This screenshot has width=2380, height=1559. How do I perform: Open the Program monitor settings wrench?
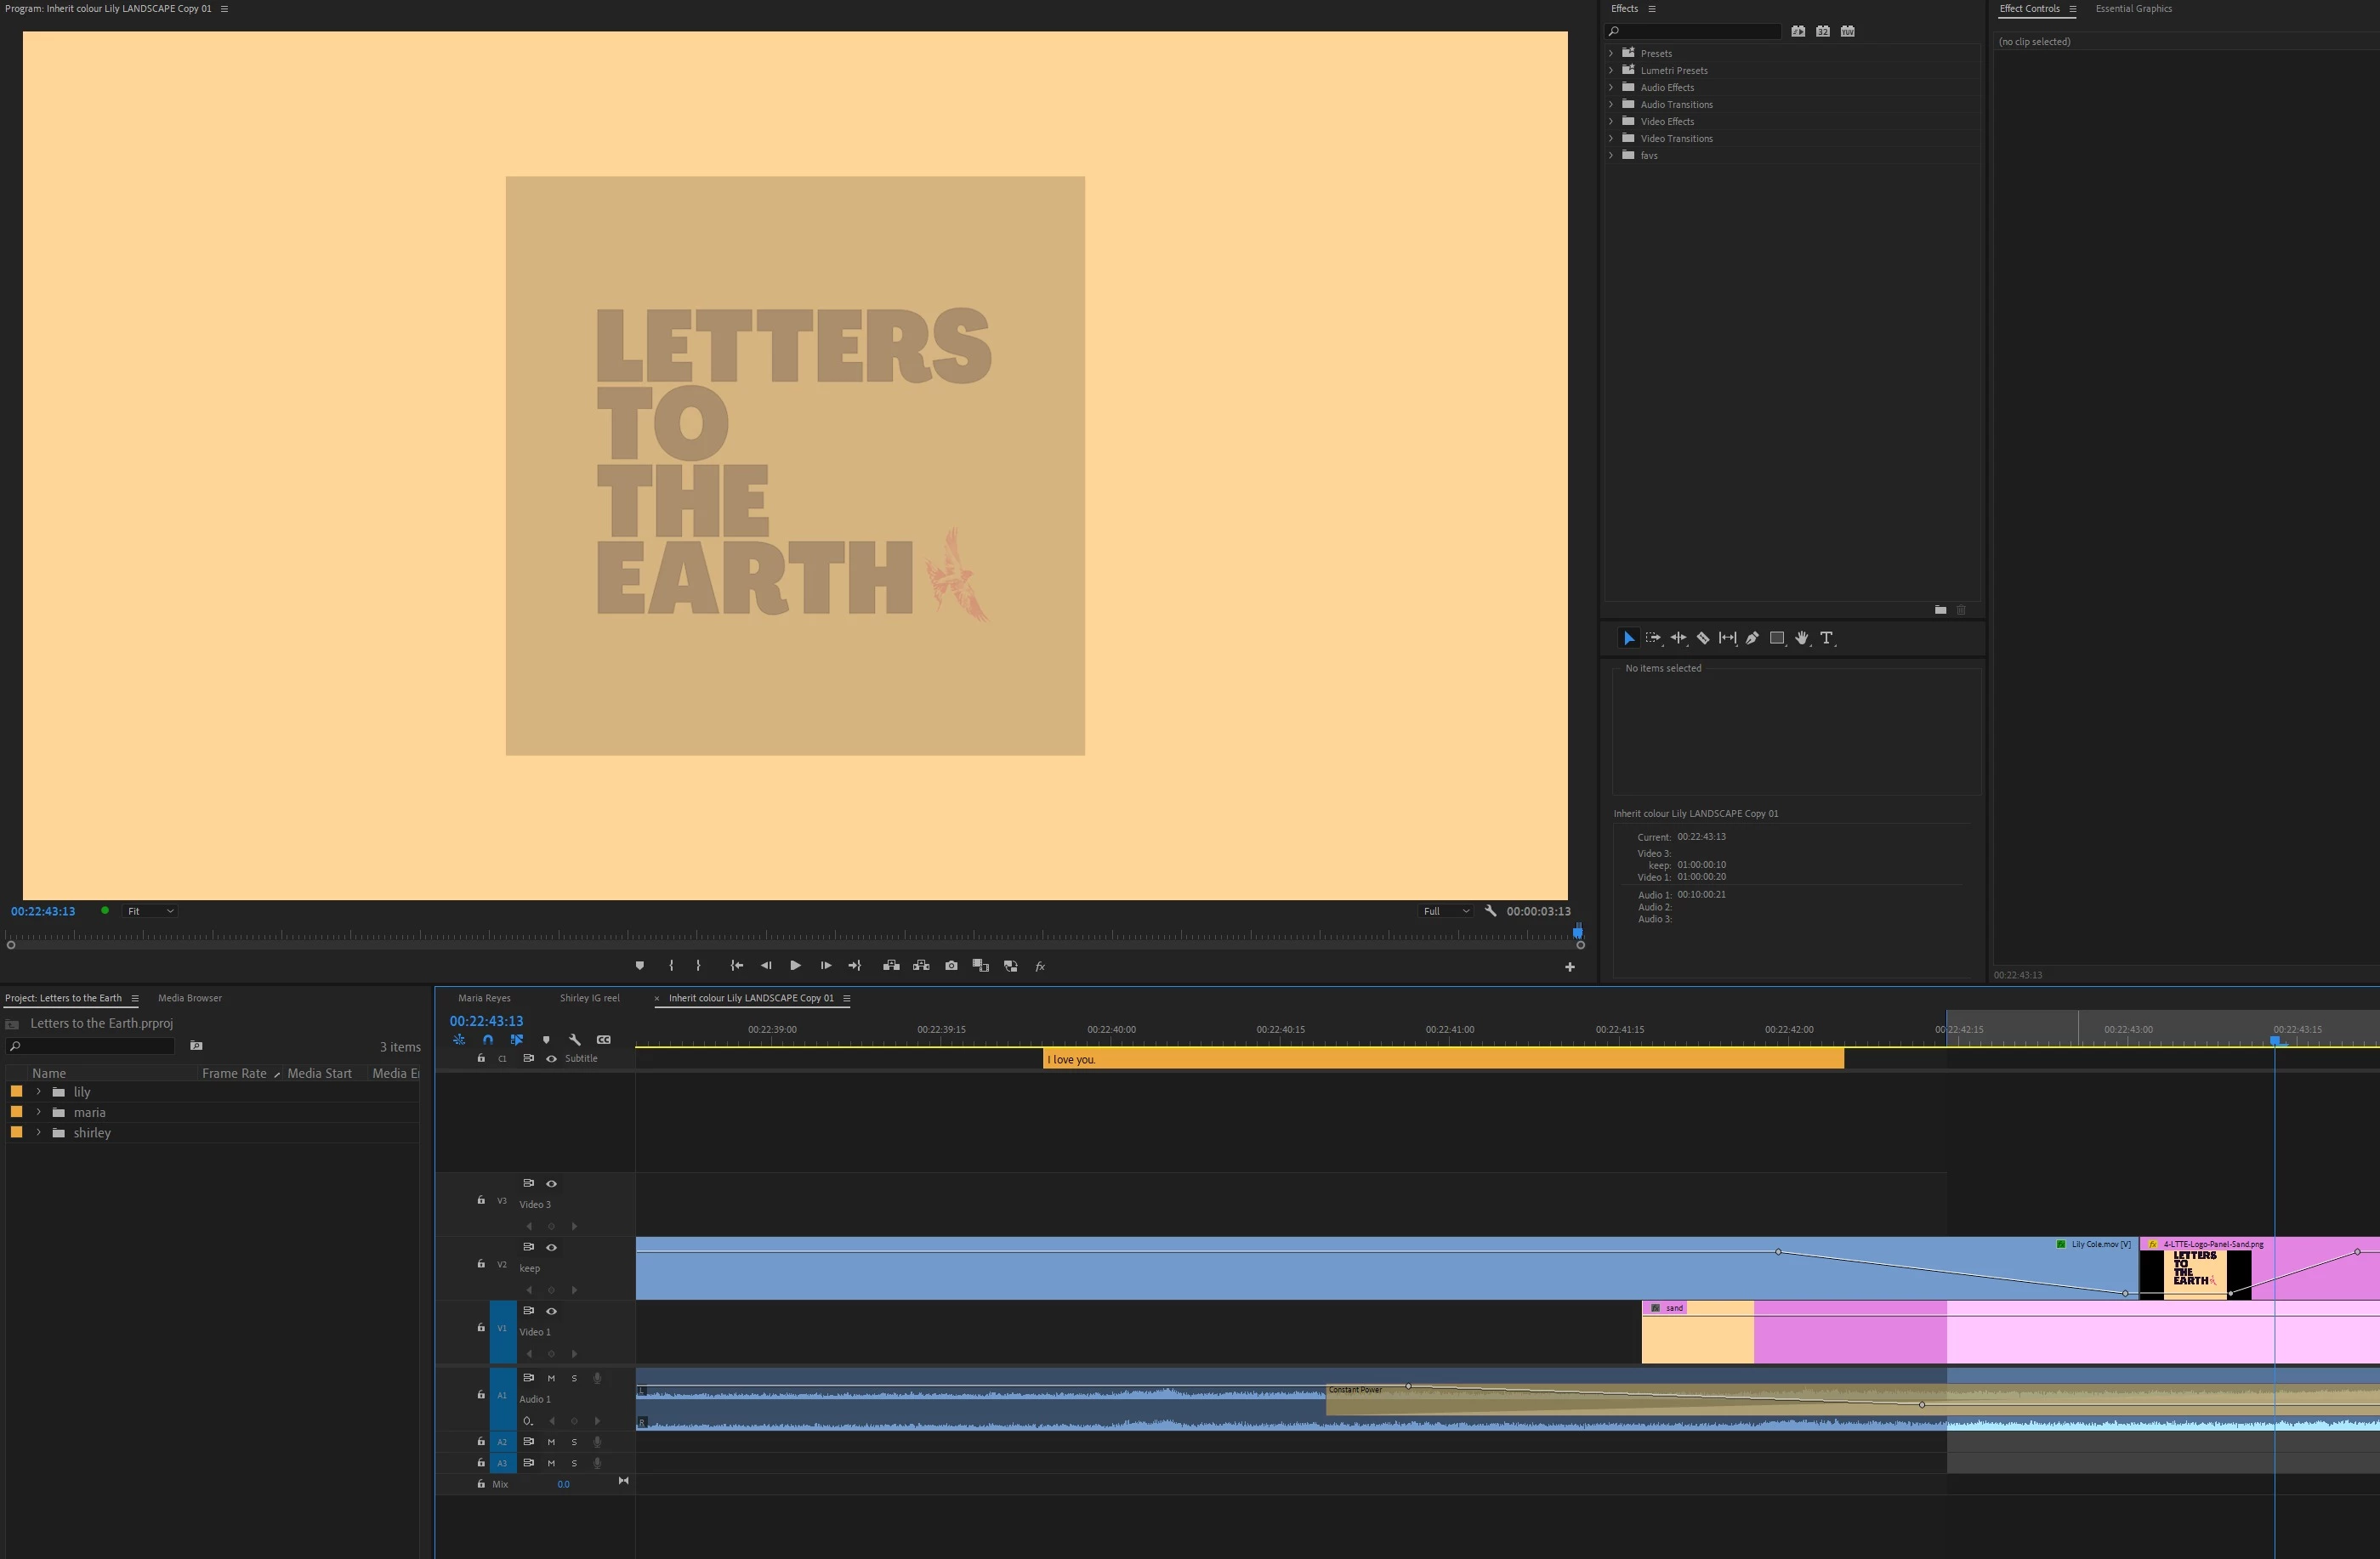[x=1490, y=911]
